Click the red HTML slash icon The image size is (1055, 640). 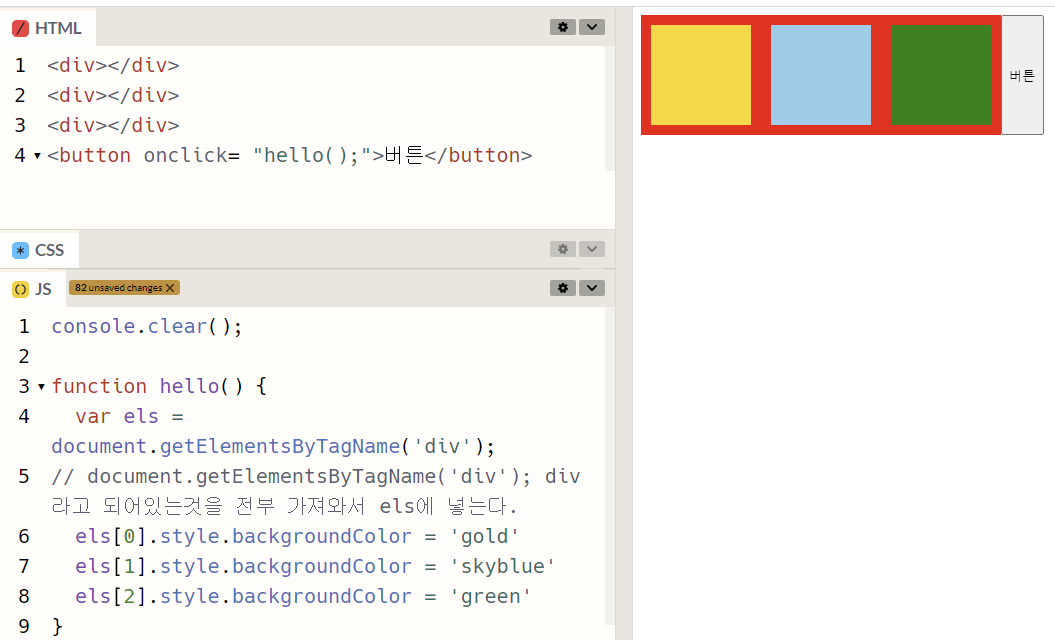(x=20, y=28)
